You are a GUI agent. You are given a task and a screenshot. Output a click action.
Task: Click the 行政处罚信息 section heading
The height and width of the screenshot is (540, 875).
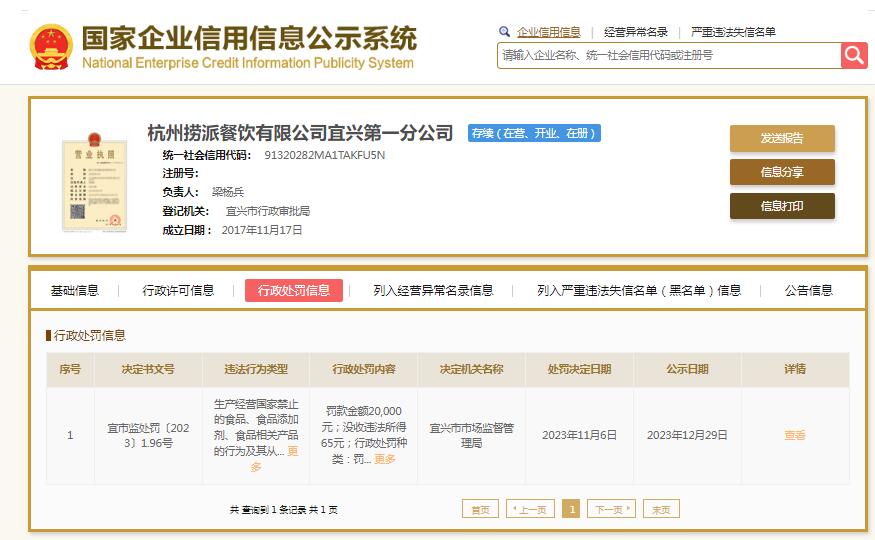[x=89, y=335]
